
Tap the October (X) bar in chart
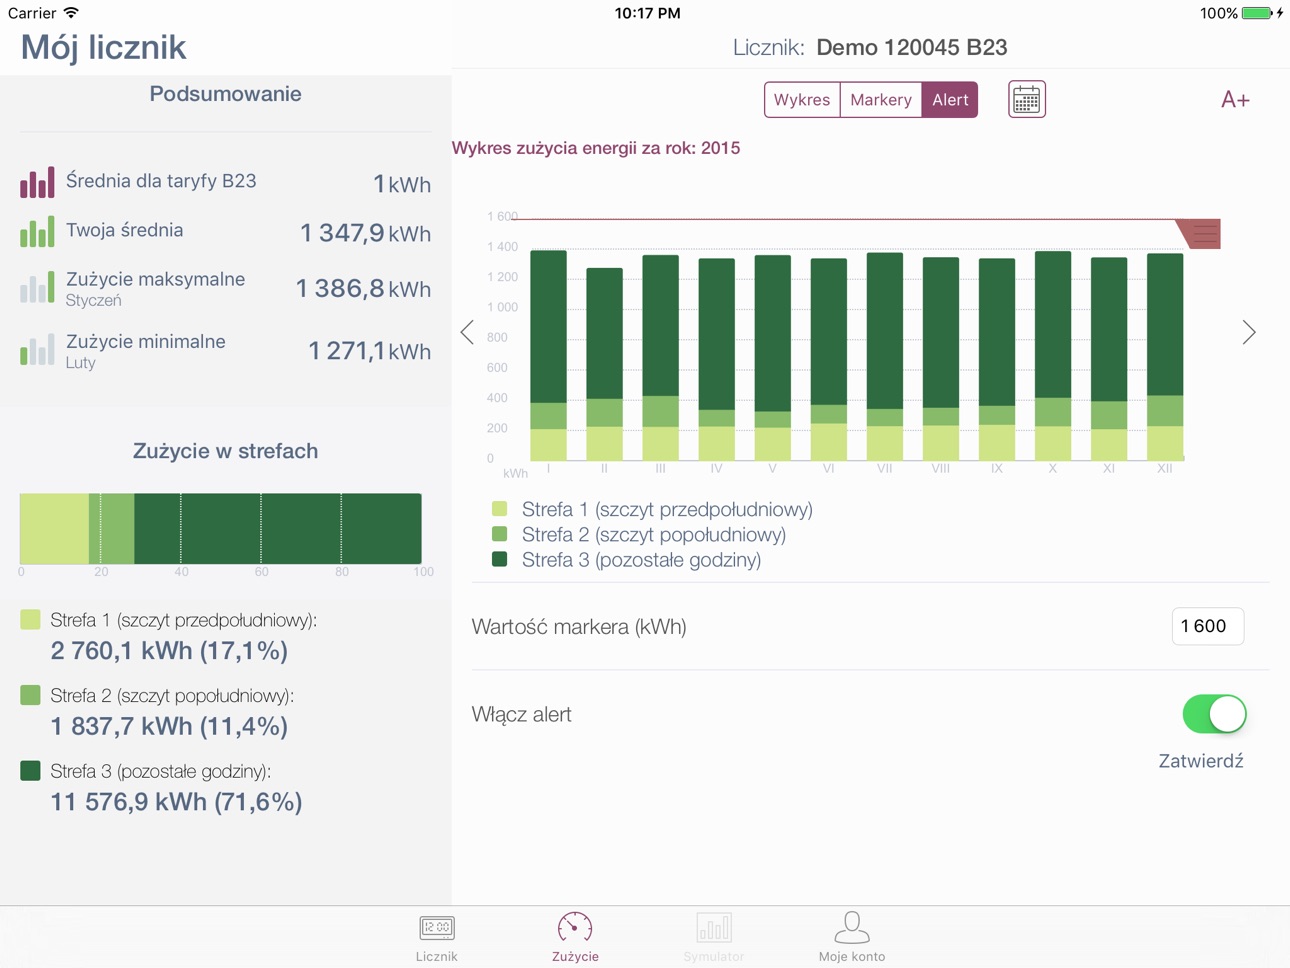pyautogui.click(x=1053, y=356)
